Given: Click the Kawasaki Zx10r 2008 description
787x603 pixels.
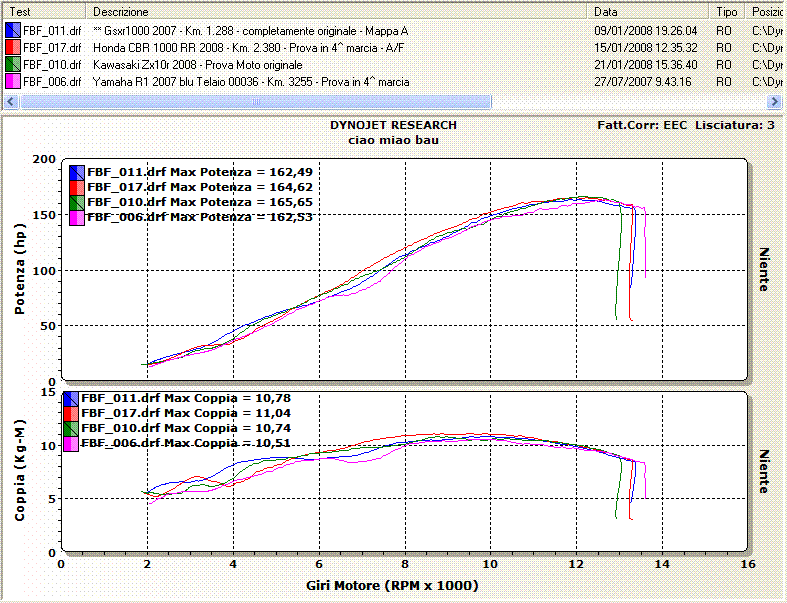Looking at the screenshot, I should pyautogui.click(x=198, y=65).
